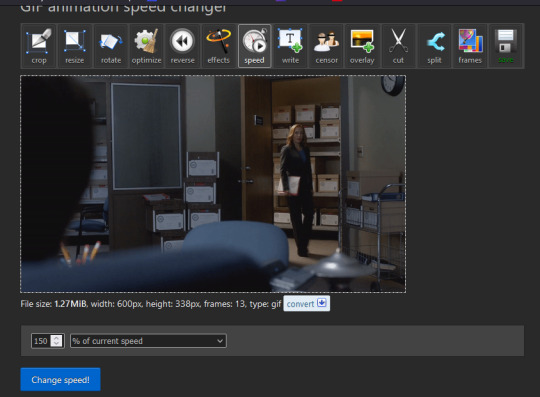This screenshot has width=540, height=397.
Task: Open the split tool
Action: 434,46
